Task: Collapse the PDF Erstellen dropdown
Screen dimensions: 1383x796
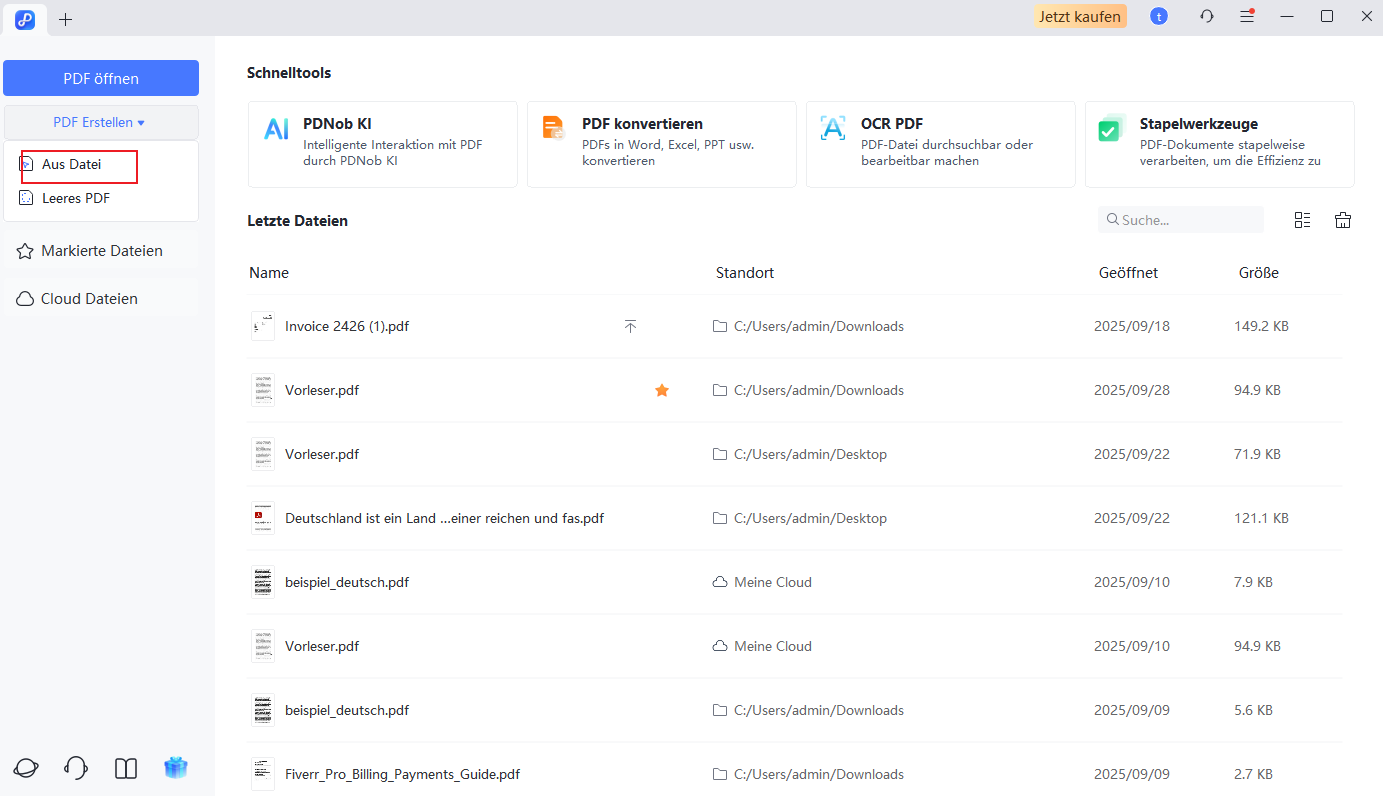Action: click(100, 123)
